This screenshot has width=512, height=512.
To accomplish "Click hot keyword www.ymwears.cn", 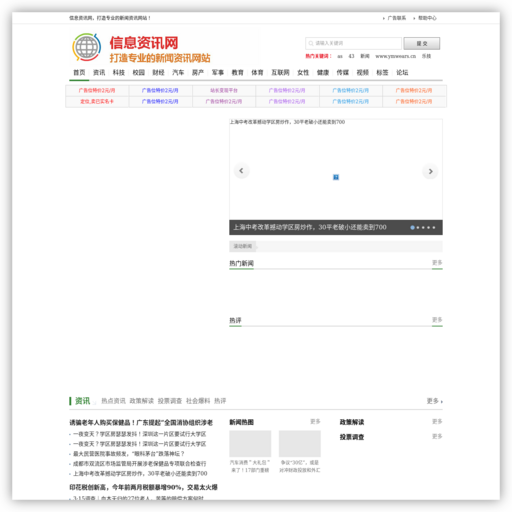I will (395, 56).
